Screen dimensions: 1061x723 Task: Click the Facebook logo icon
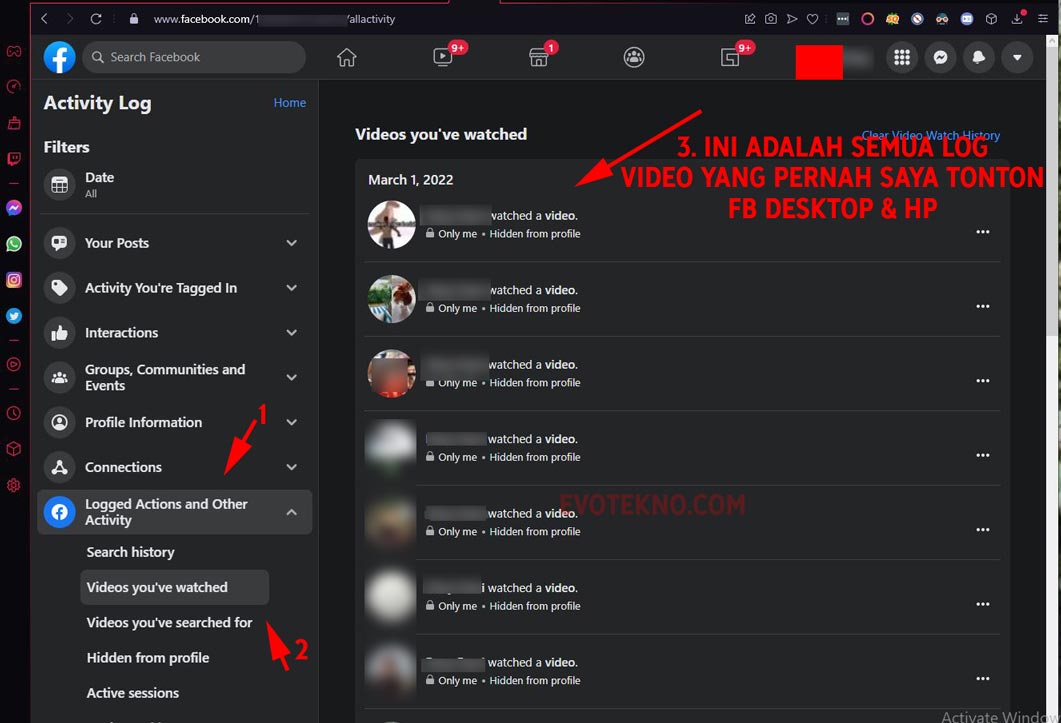(60, 58)
